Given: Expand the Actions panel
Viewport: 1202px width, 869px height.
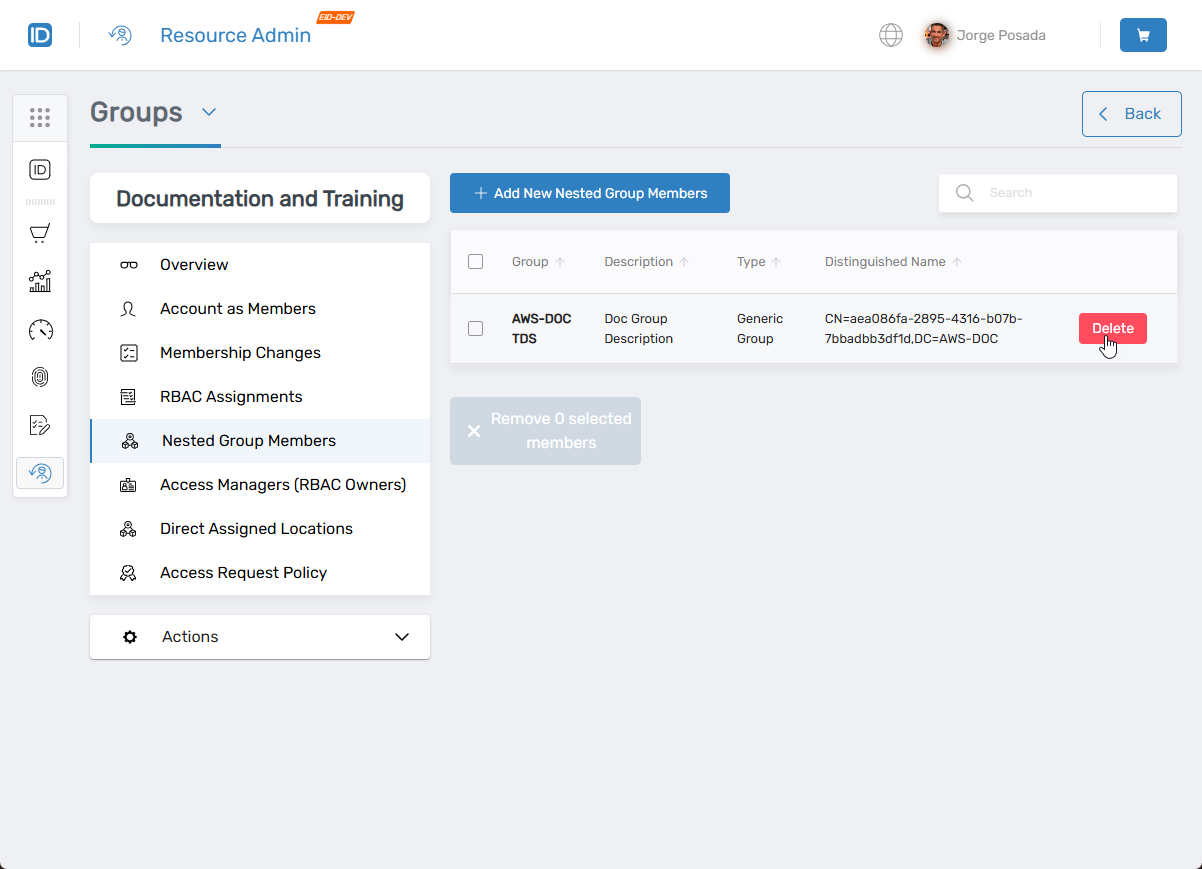Looking at the screenshot, I should pos(260,637).
